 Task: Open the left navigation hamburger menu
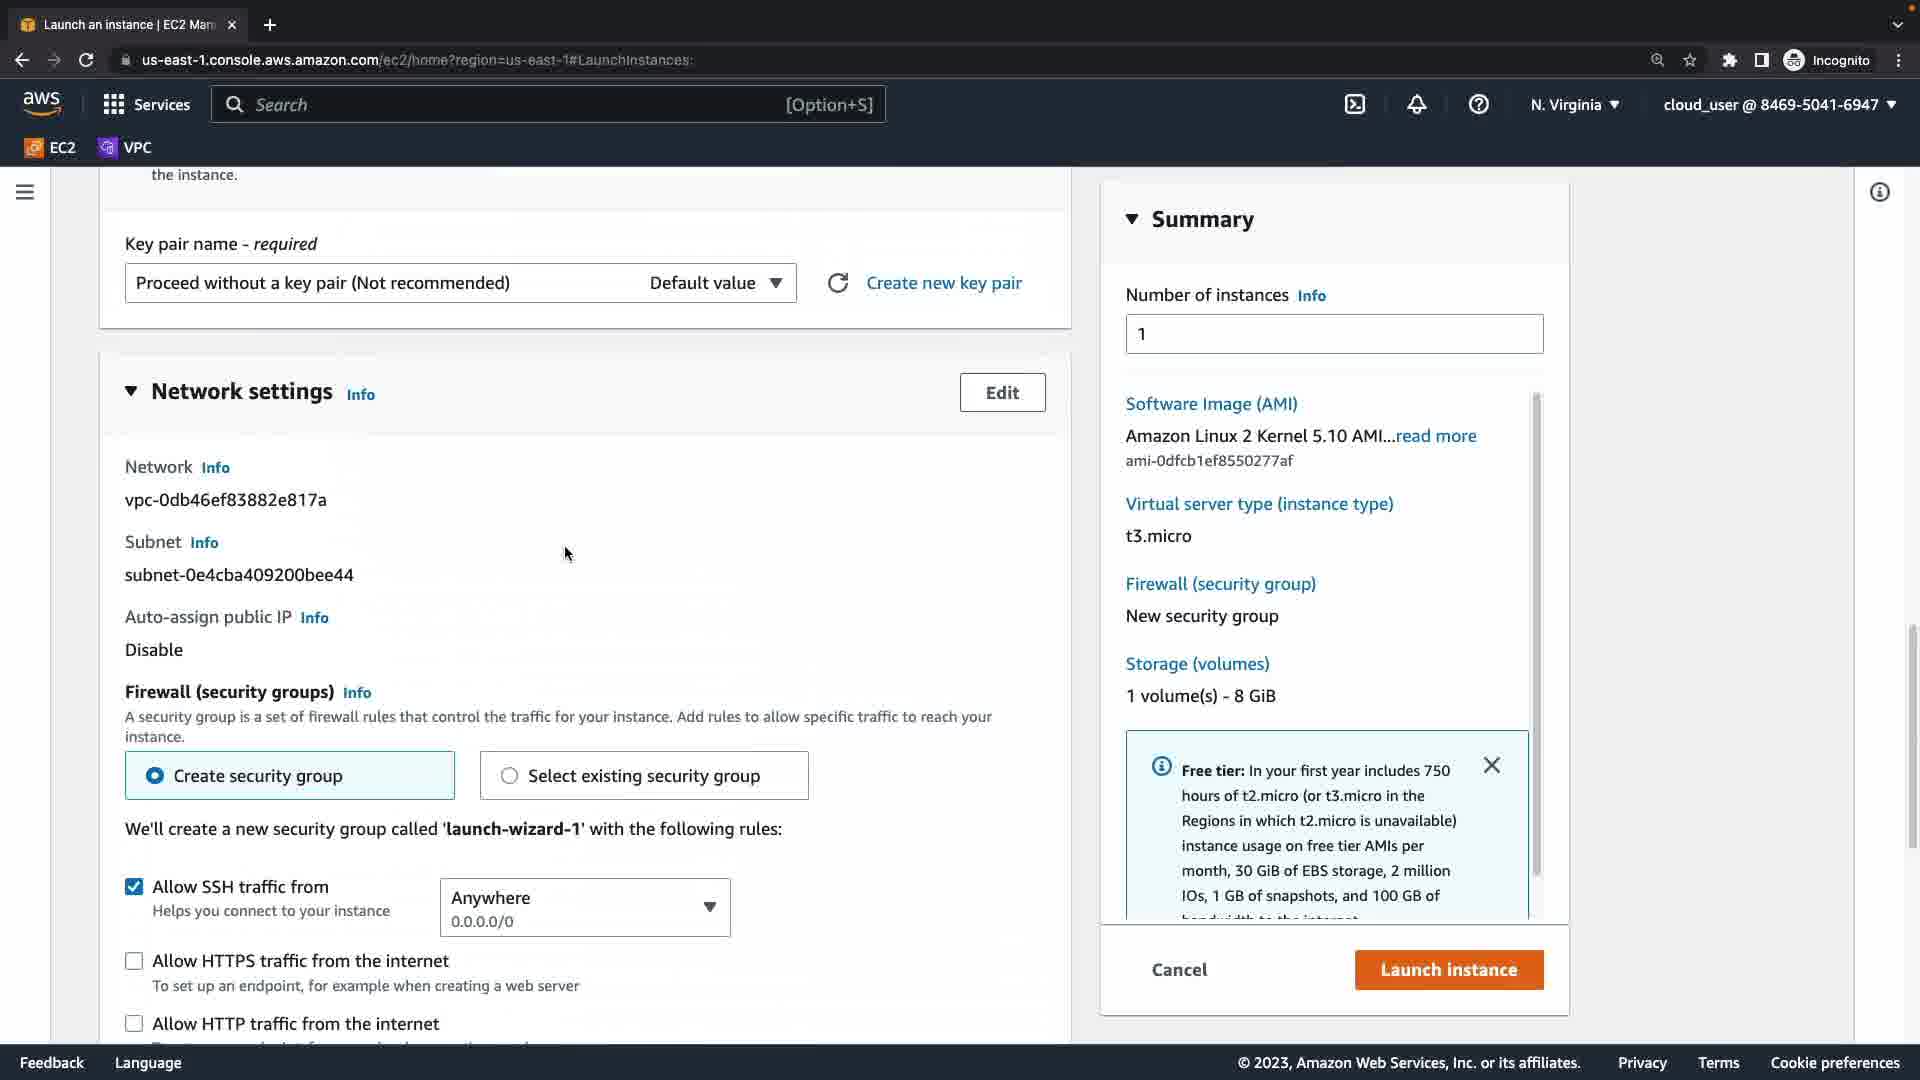[x=25, y=192]
